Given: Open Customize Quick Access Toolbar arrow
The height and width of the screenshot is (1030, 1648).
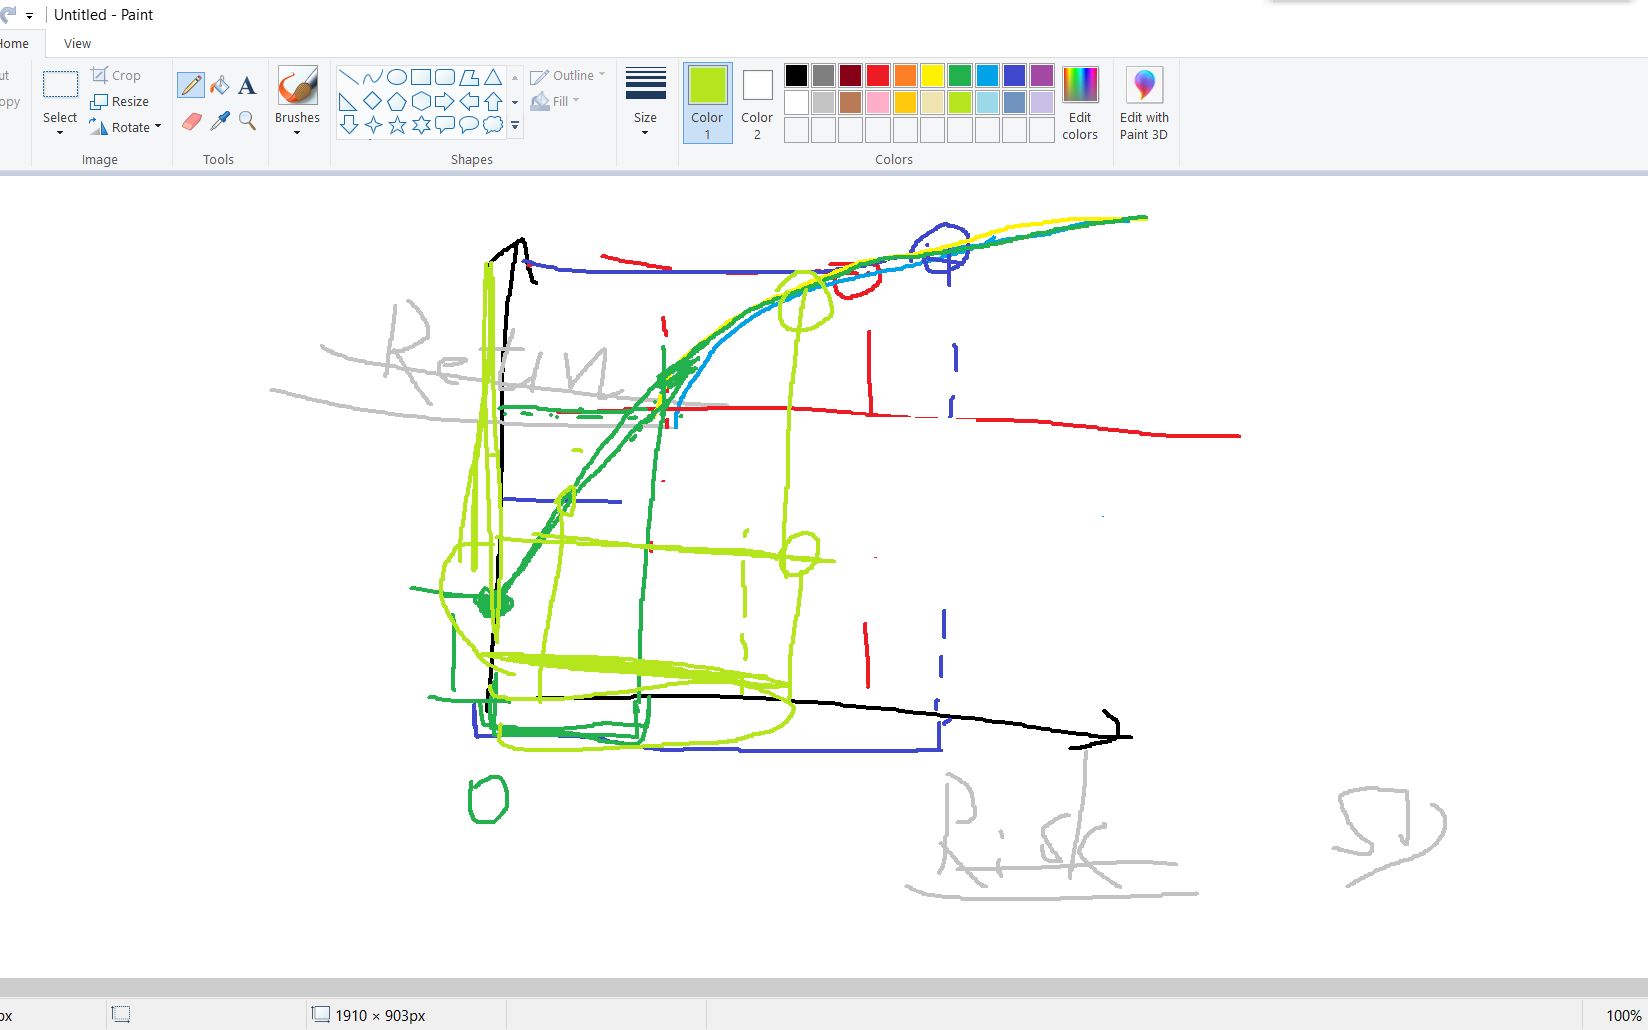Looking at the screenshot, I should pyautogui.click(x=29, y=16).
